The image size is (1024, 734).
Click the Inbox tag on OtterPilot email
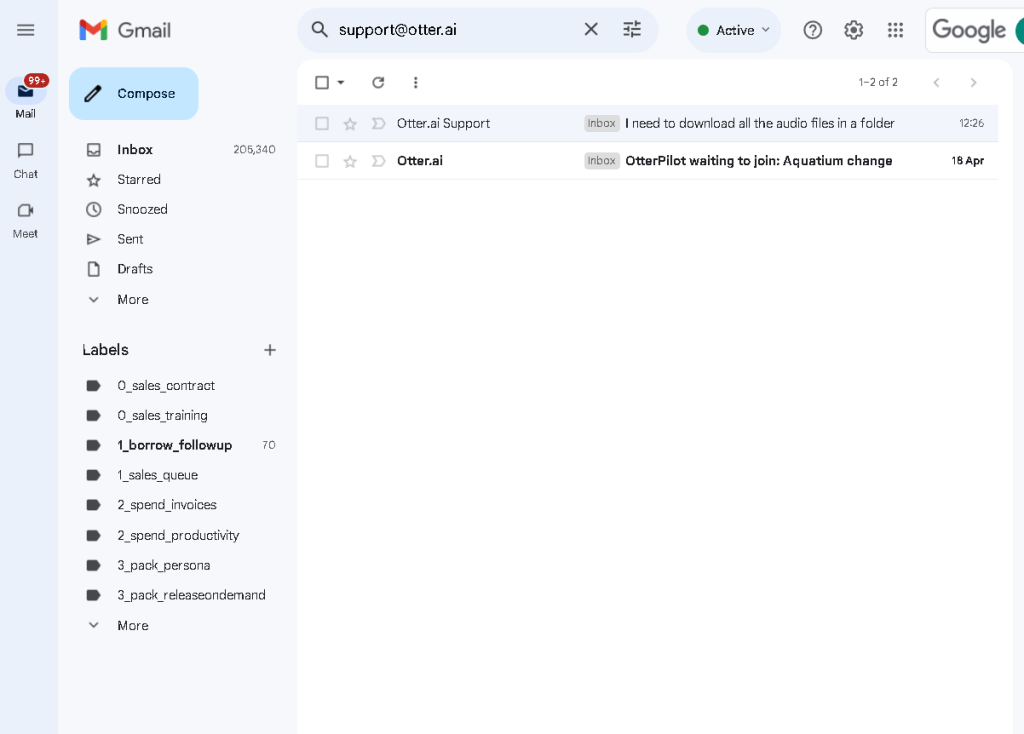(x=601, y=161)
